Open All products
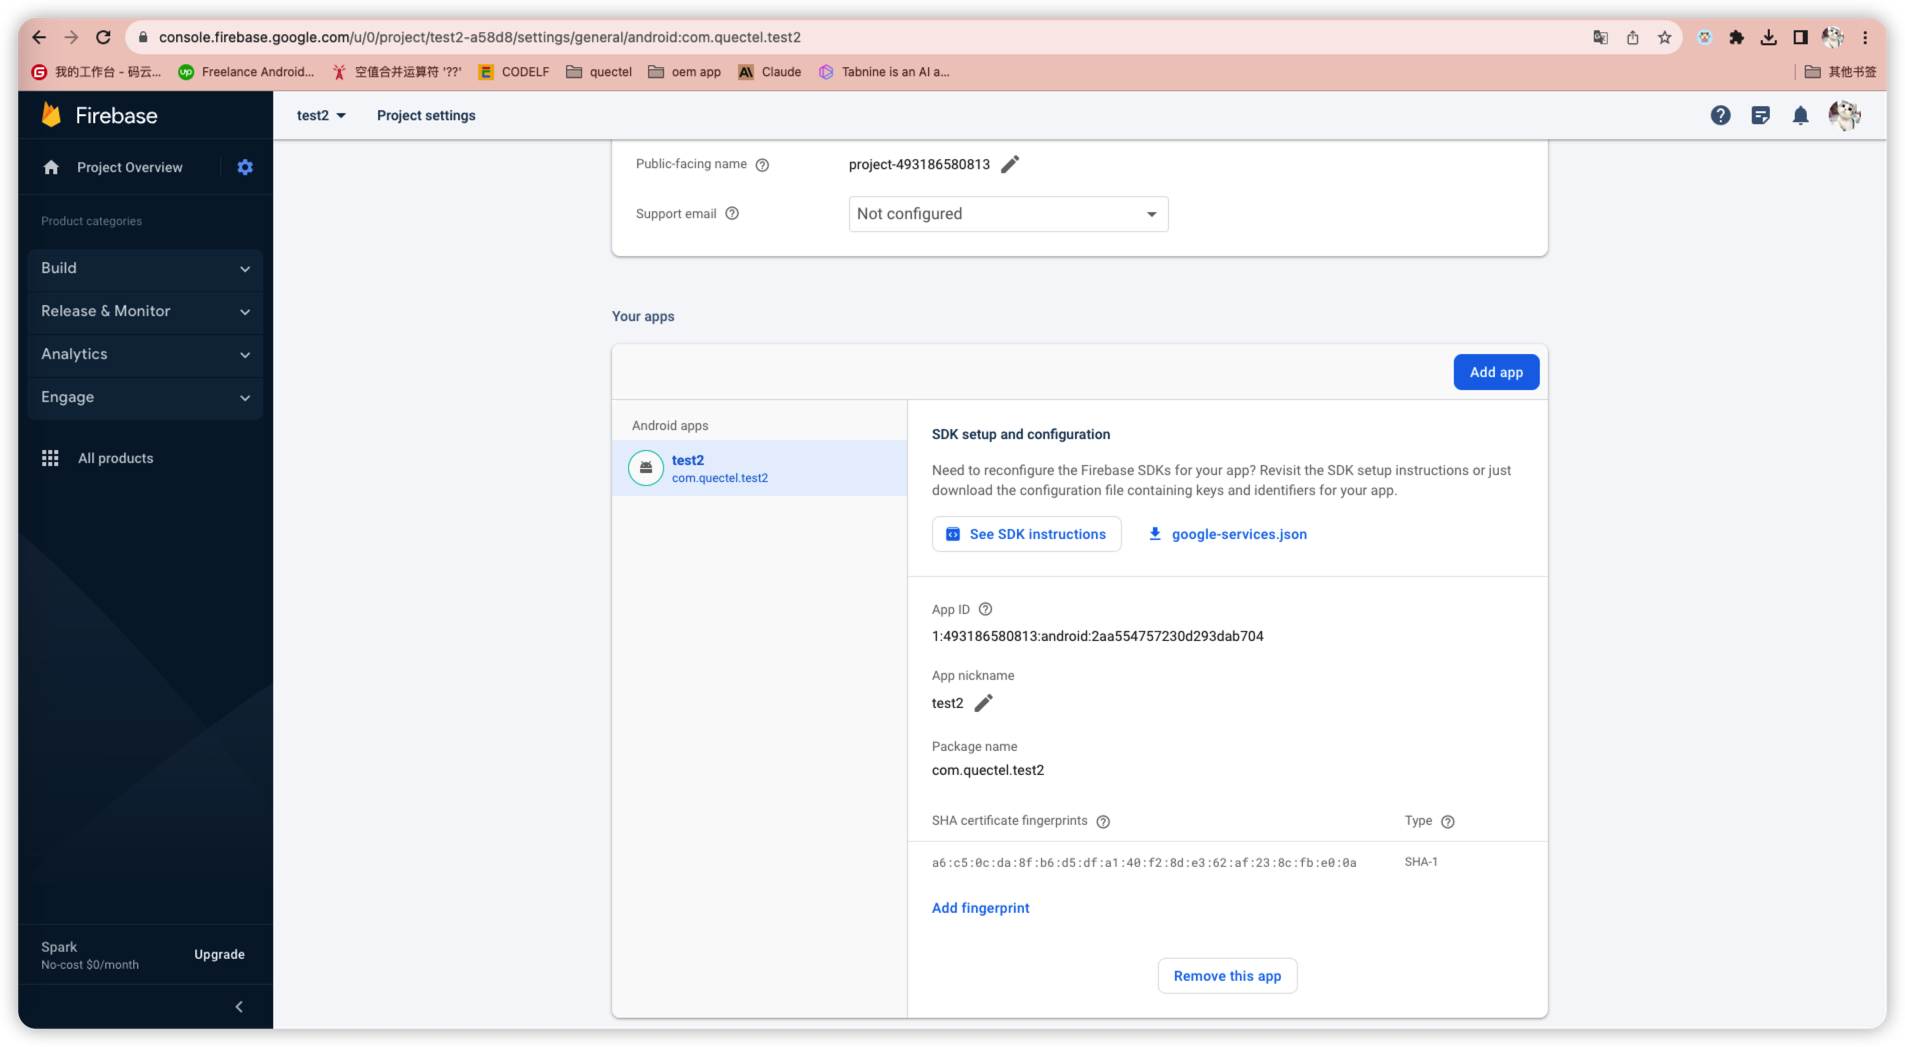 click(115, 458)
